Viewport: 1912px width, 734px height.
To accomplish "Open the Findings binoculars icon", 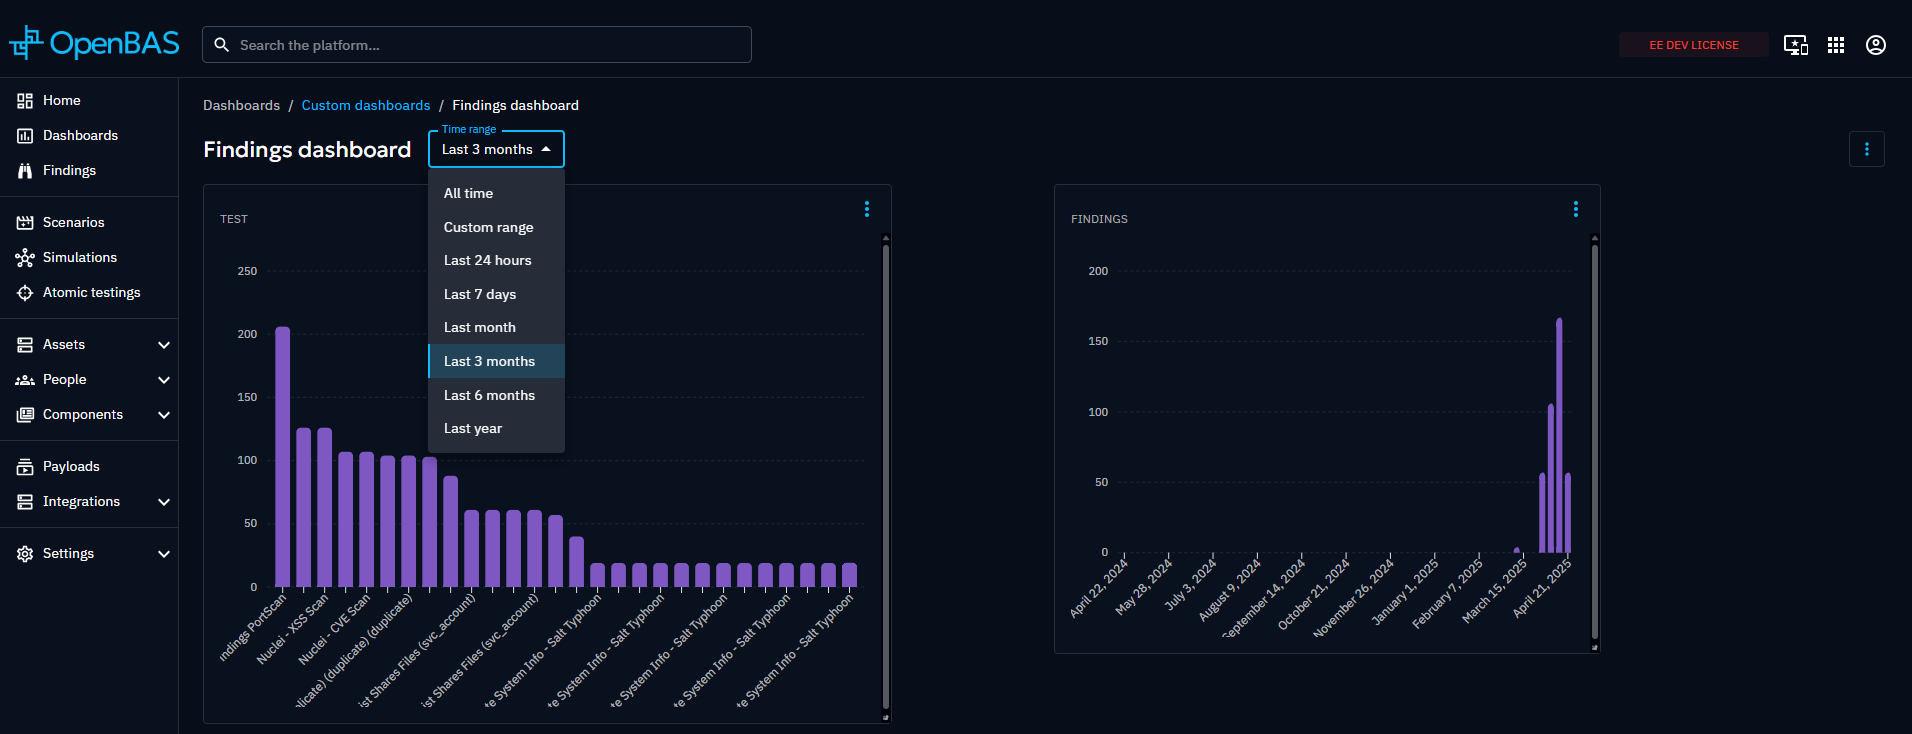I will pyautogui.click(x=25, y=171).
